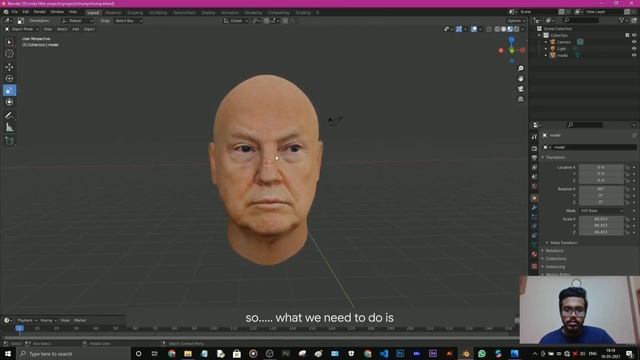Toggle visibility eye for Light

(x=634, y=49)
